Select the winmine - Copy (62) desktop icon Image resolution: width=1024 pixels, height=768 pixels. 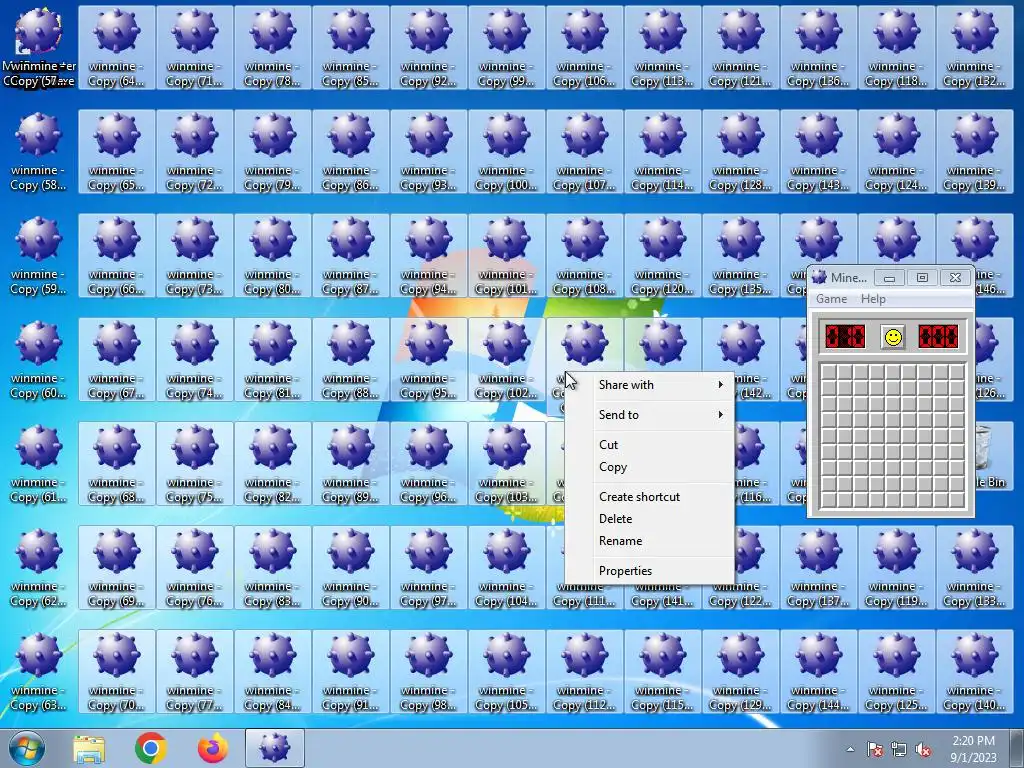pos(39,567)
